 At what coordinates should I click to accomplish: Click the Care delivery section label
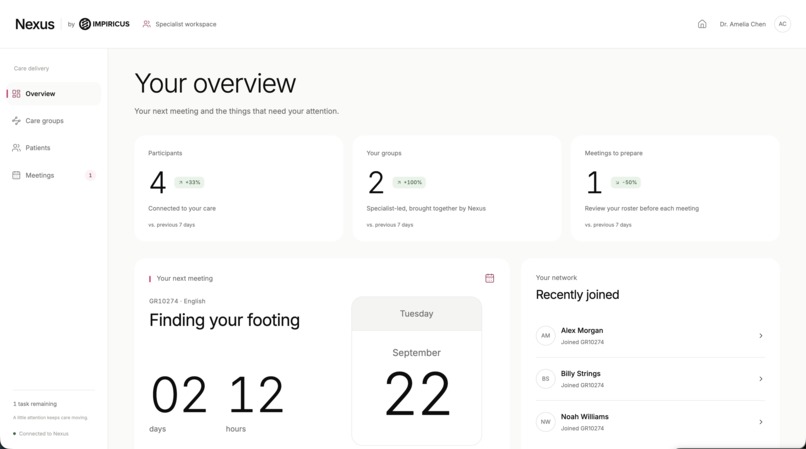pyautogui.click(x=31, y=68)
